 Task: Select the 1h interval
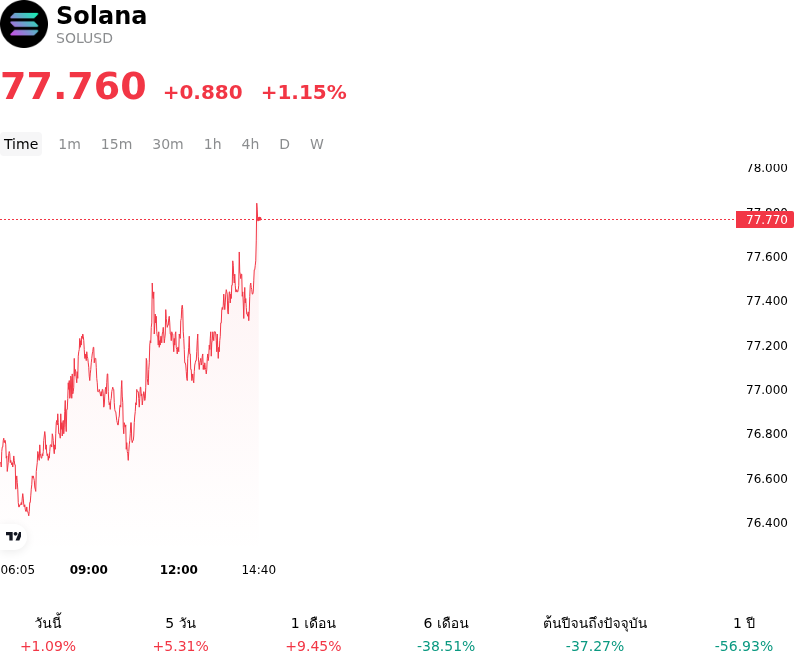coord(213,144)
